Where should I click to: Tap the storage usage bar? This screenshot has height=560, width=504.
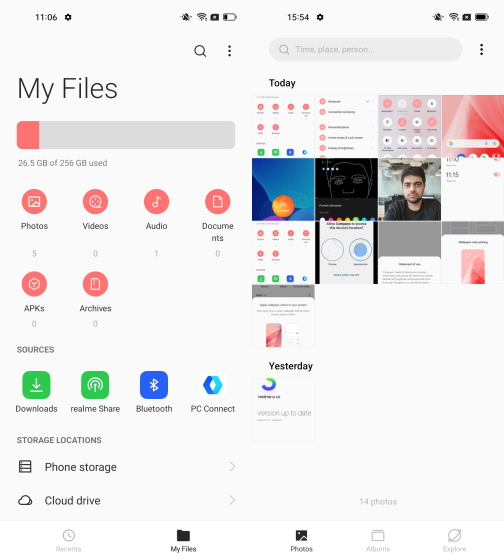click(126, 135)
